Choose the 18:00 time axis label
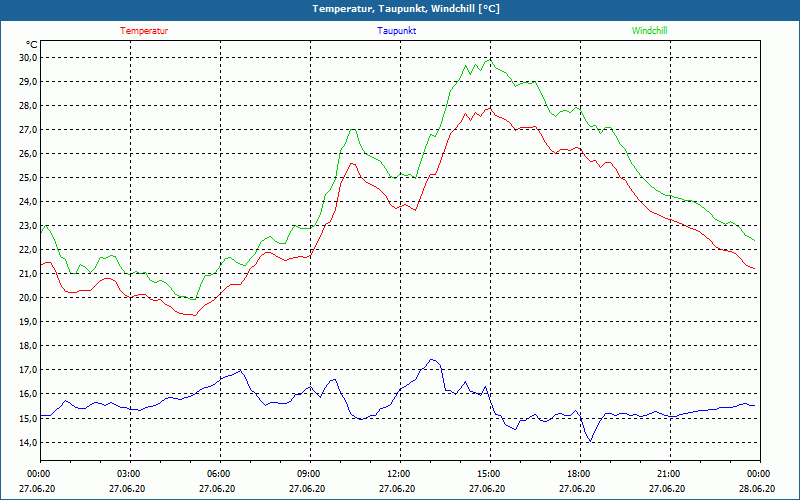The image size is (800, 500). [579, 474]
